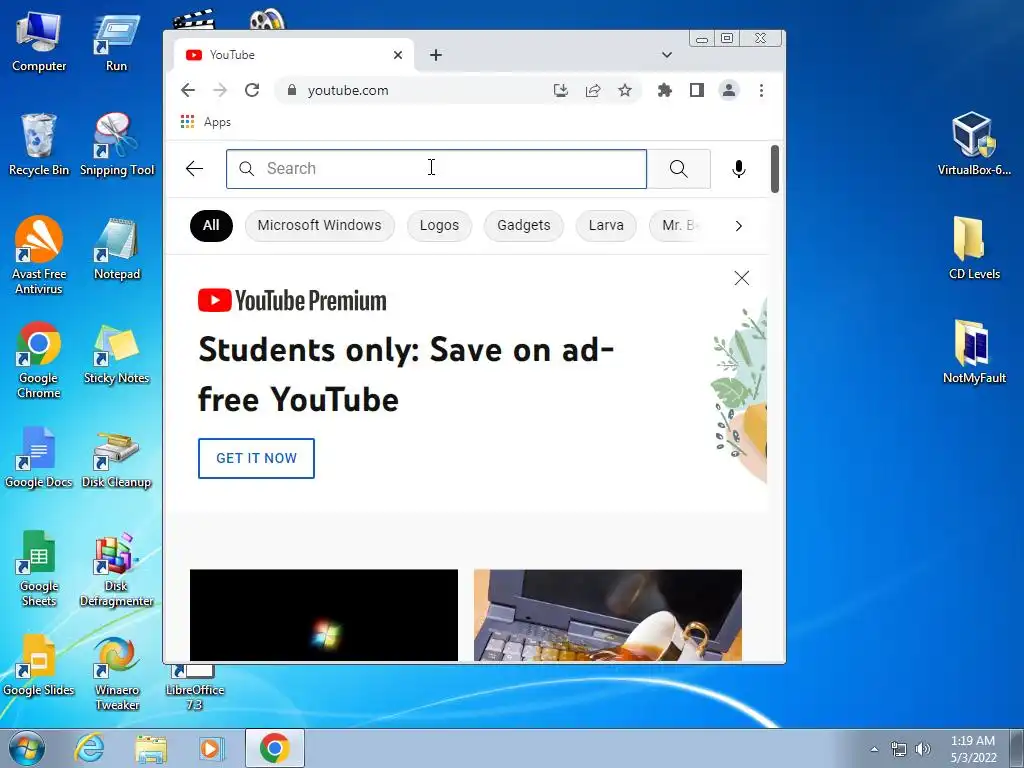
Task: Toggle Chrome's side panel
Action: (x=697, y=90)
